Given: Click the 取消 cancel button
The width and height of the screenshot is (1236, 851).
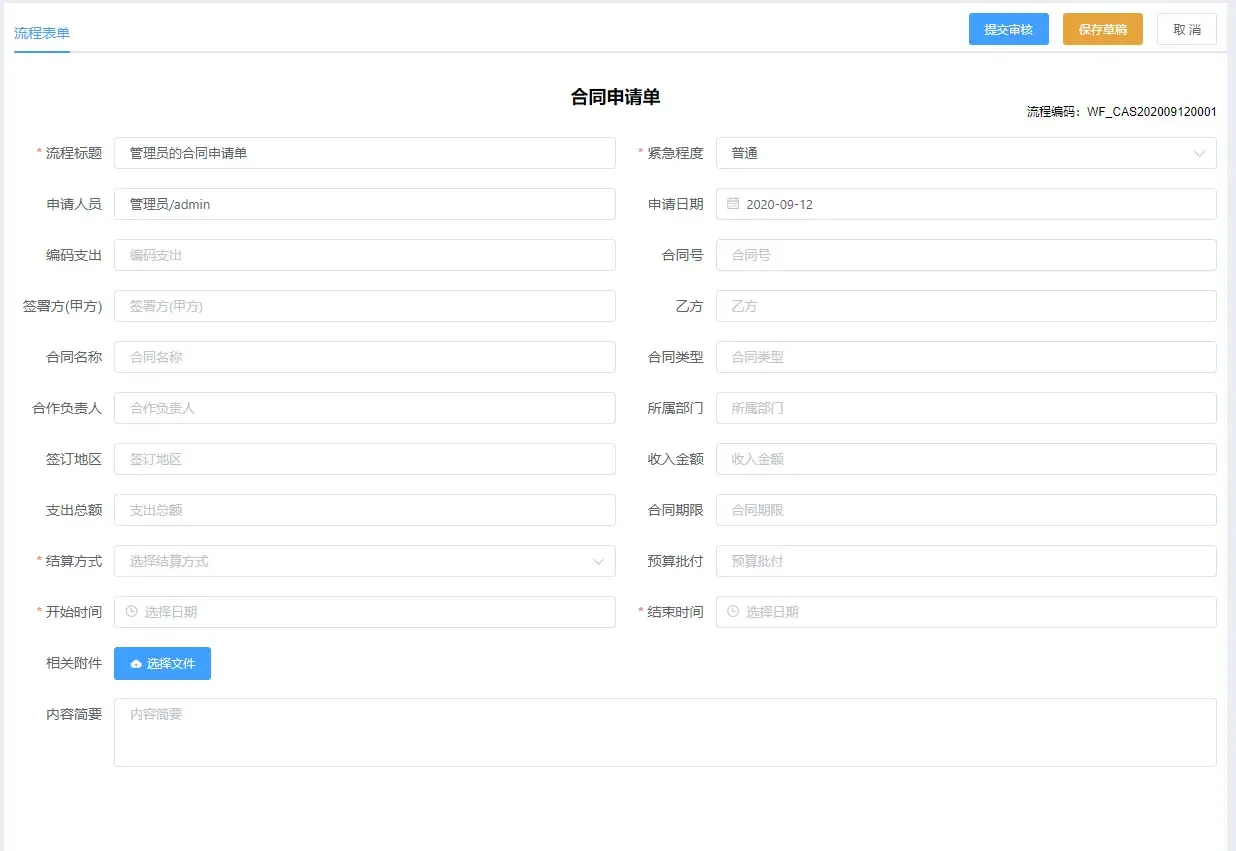Looking at the screenshot, I should (x=1186, y=29).
